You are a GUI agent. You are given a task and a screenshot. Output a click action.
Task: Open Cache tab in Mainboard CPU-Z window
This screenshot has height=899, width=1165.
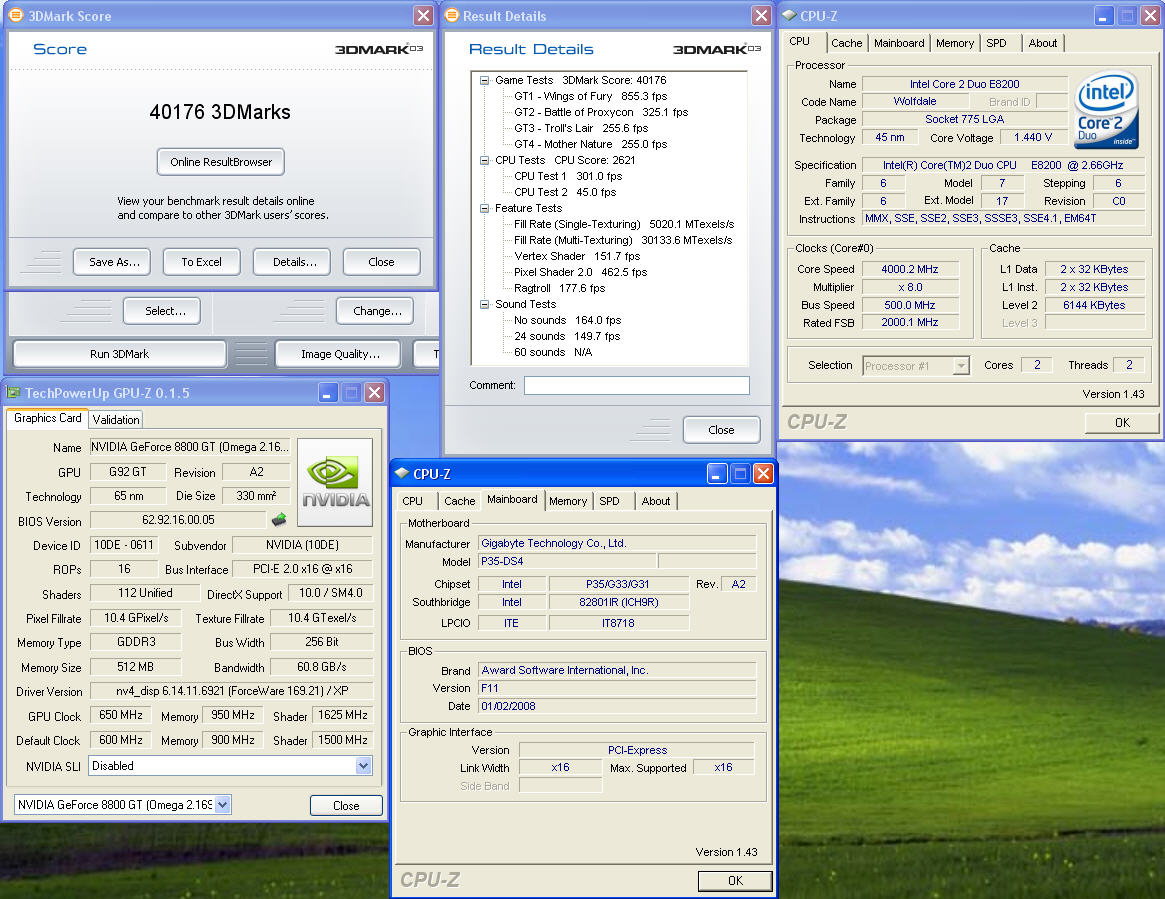point(459,501)
